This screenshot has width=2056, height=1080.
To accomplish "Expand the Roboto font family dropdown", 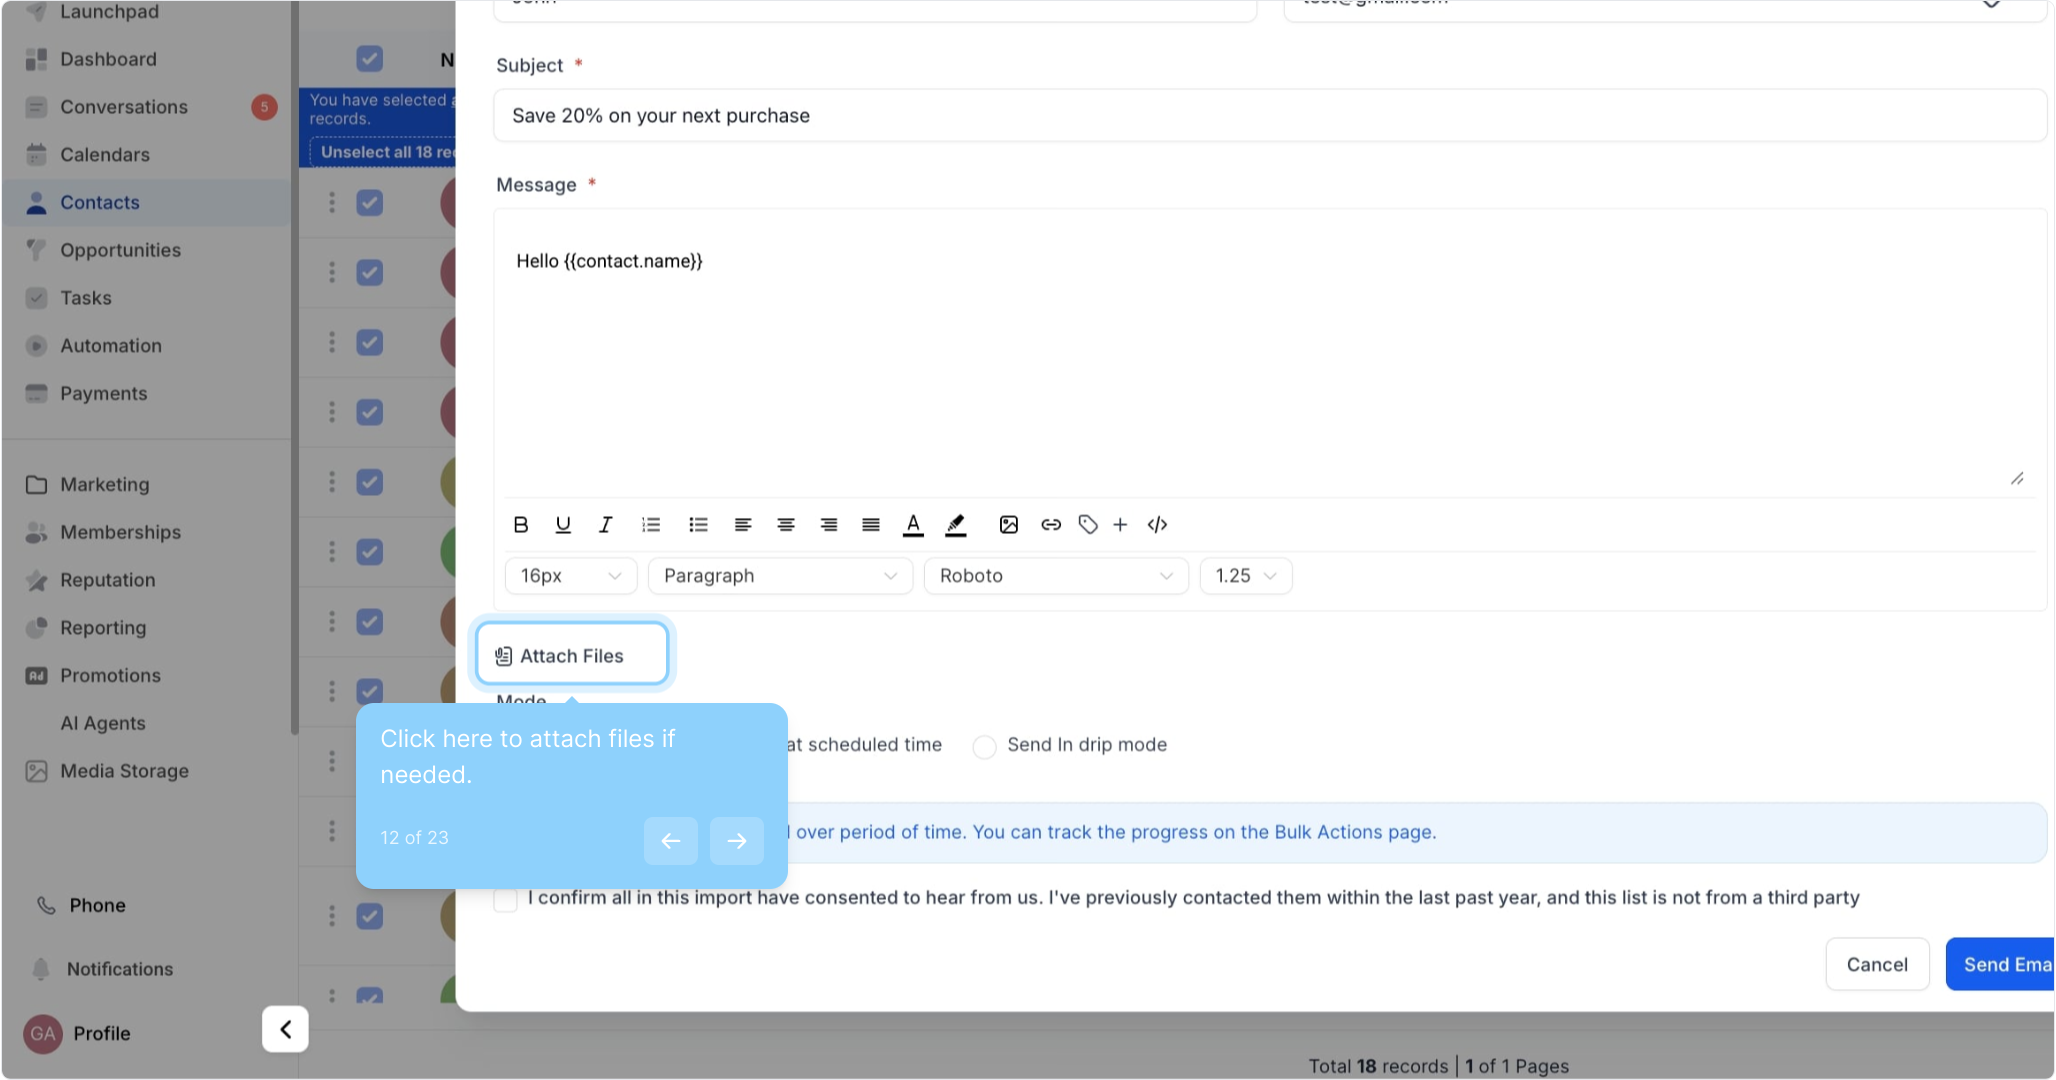I will 1055,576.
